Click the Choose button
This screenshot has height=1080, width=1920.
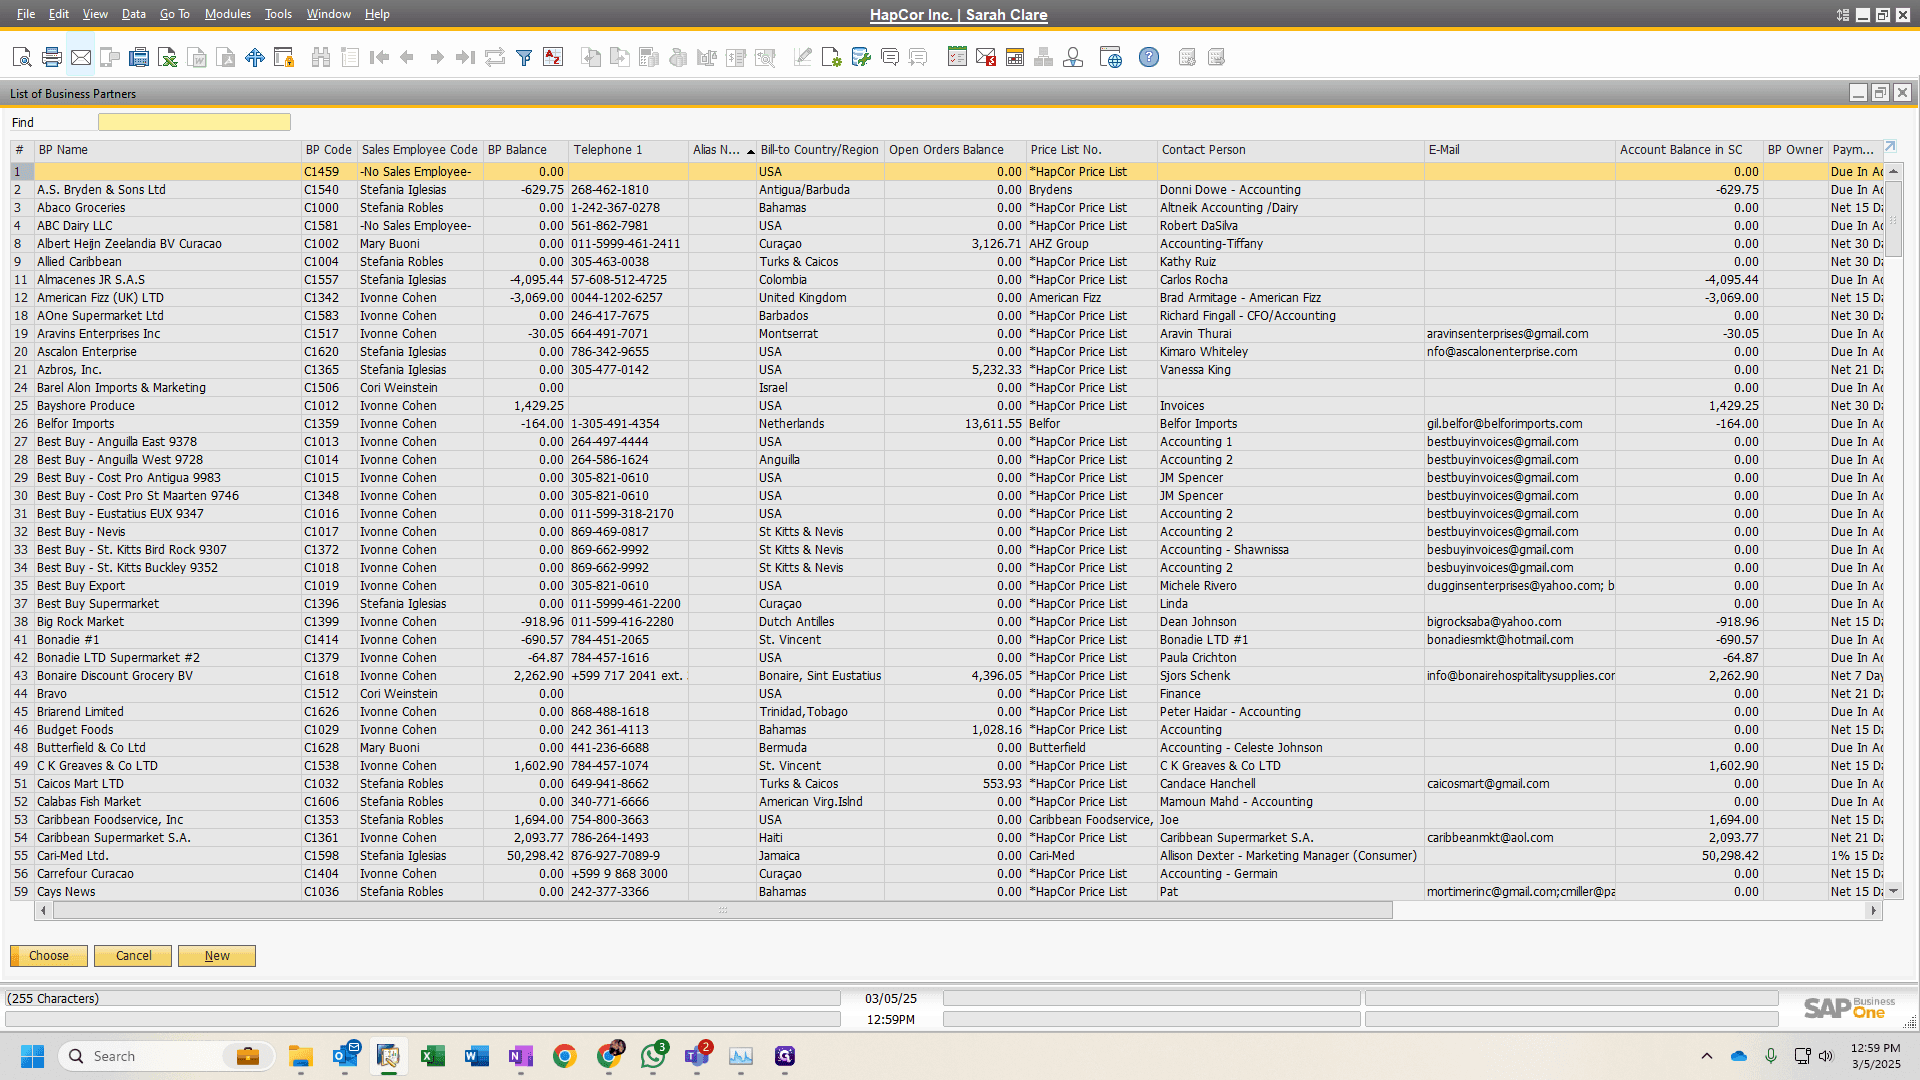(49, 956)
